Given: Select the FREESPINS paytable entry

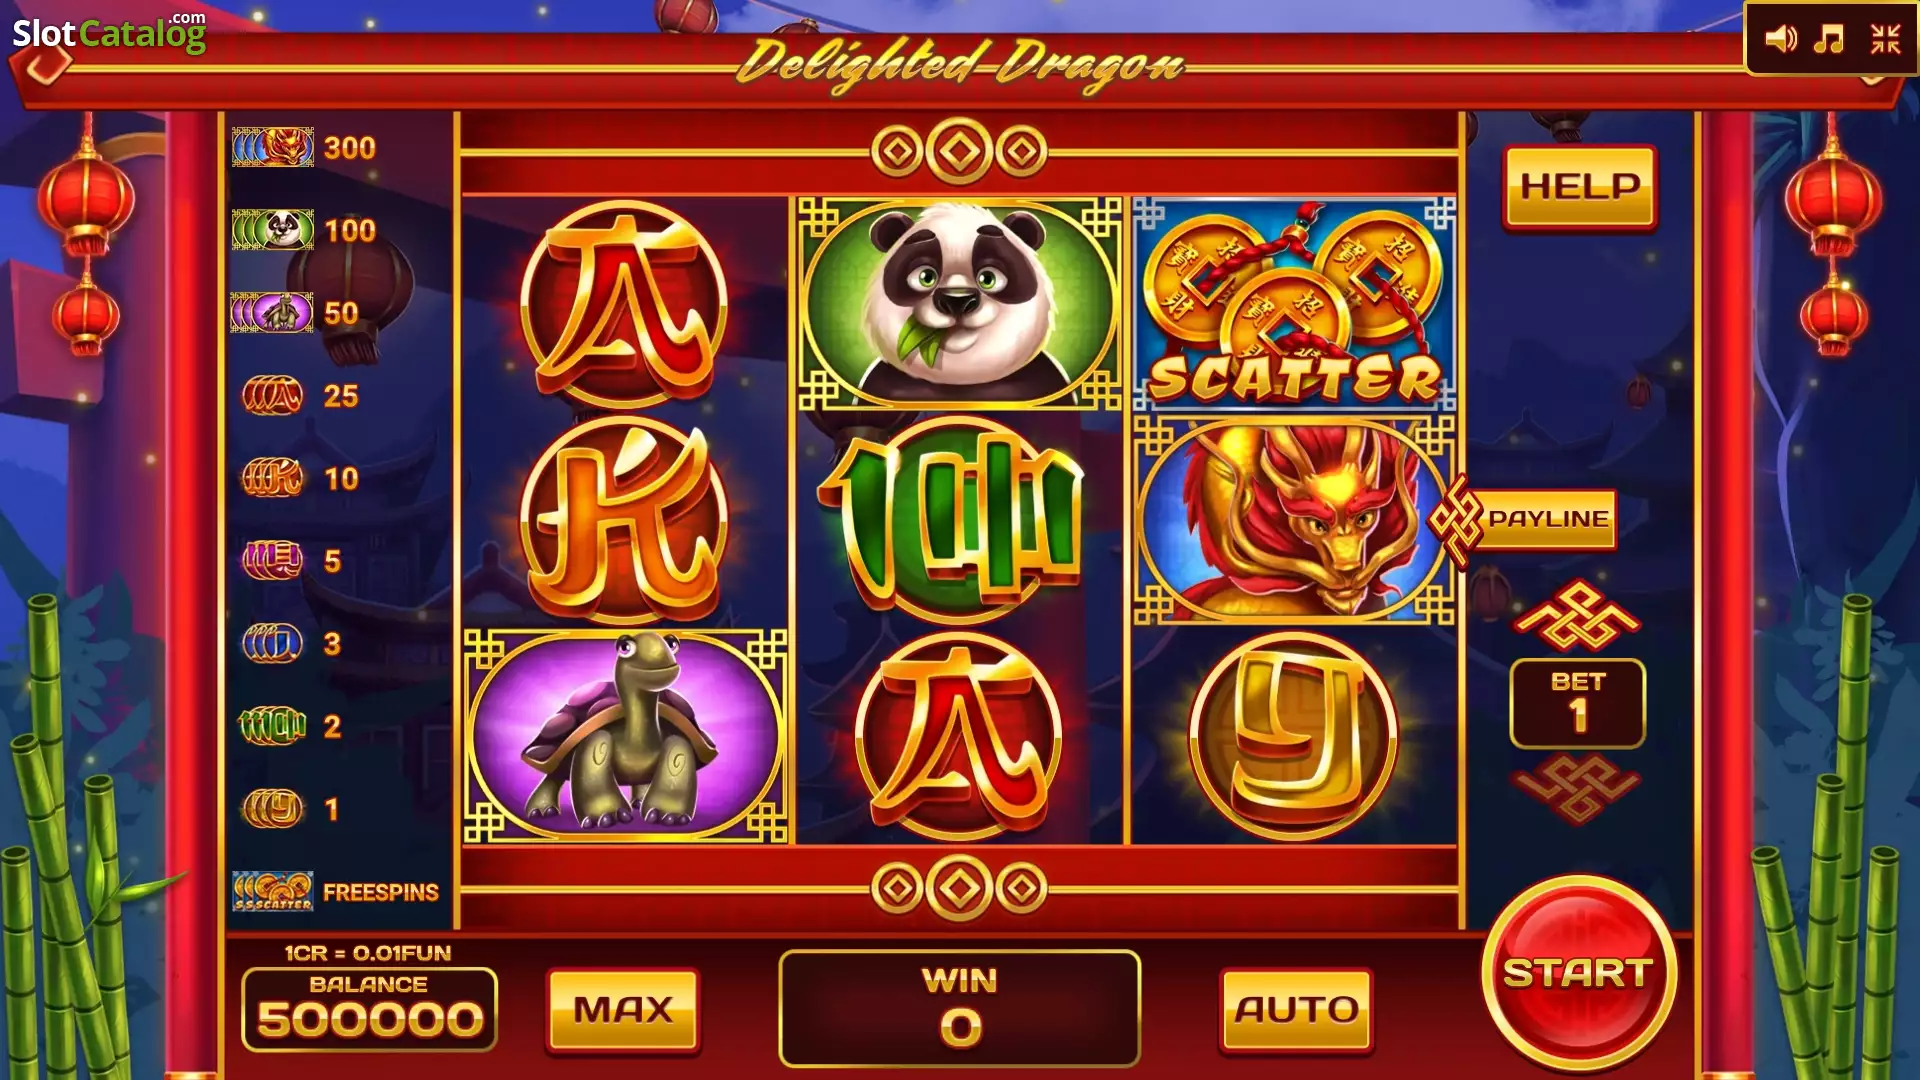Looking at the screenshot, I should tap(336, 891).
